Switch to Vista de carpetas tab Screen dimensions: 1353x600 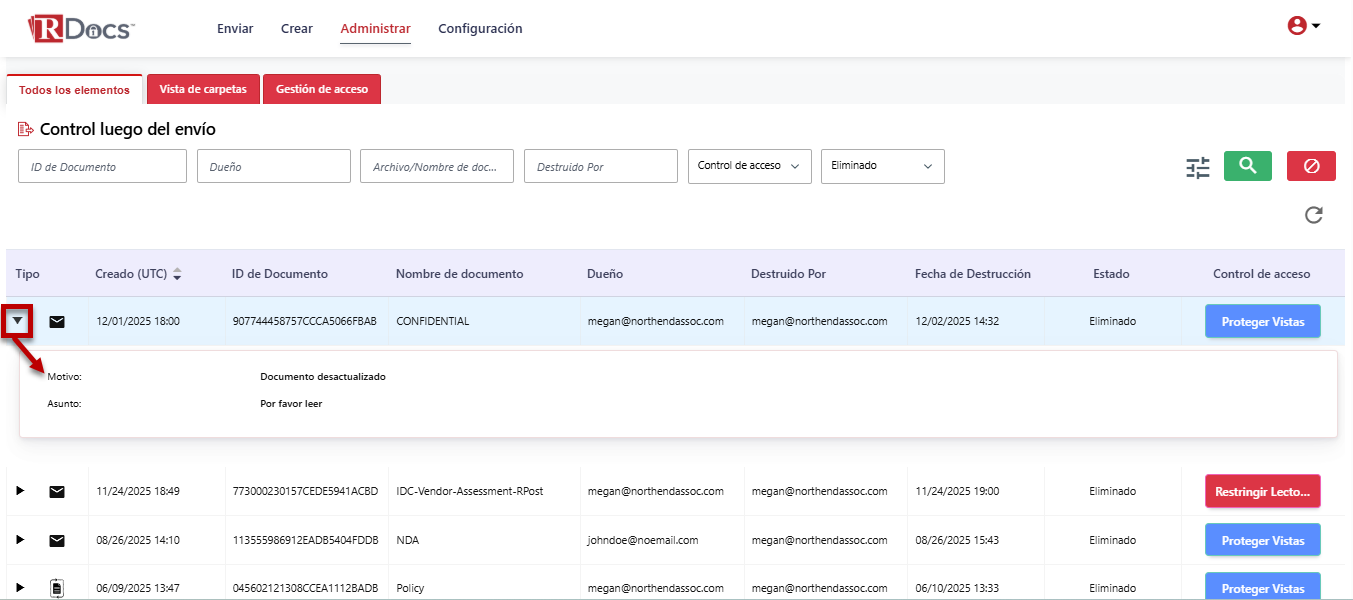tap(203, 89)
